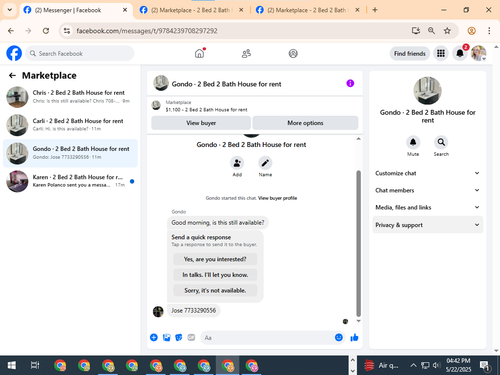Bookmark this page with star icon
The height and width of the screenshot is (375, 500).
[x=447, y=31]
